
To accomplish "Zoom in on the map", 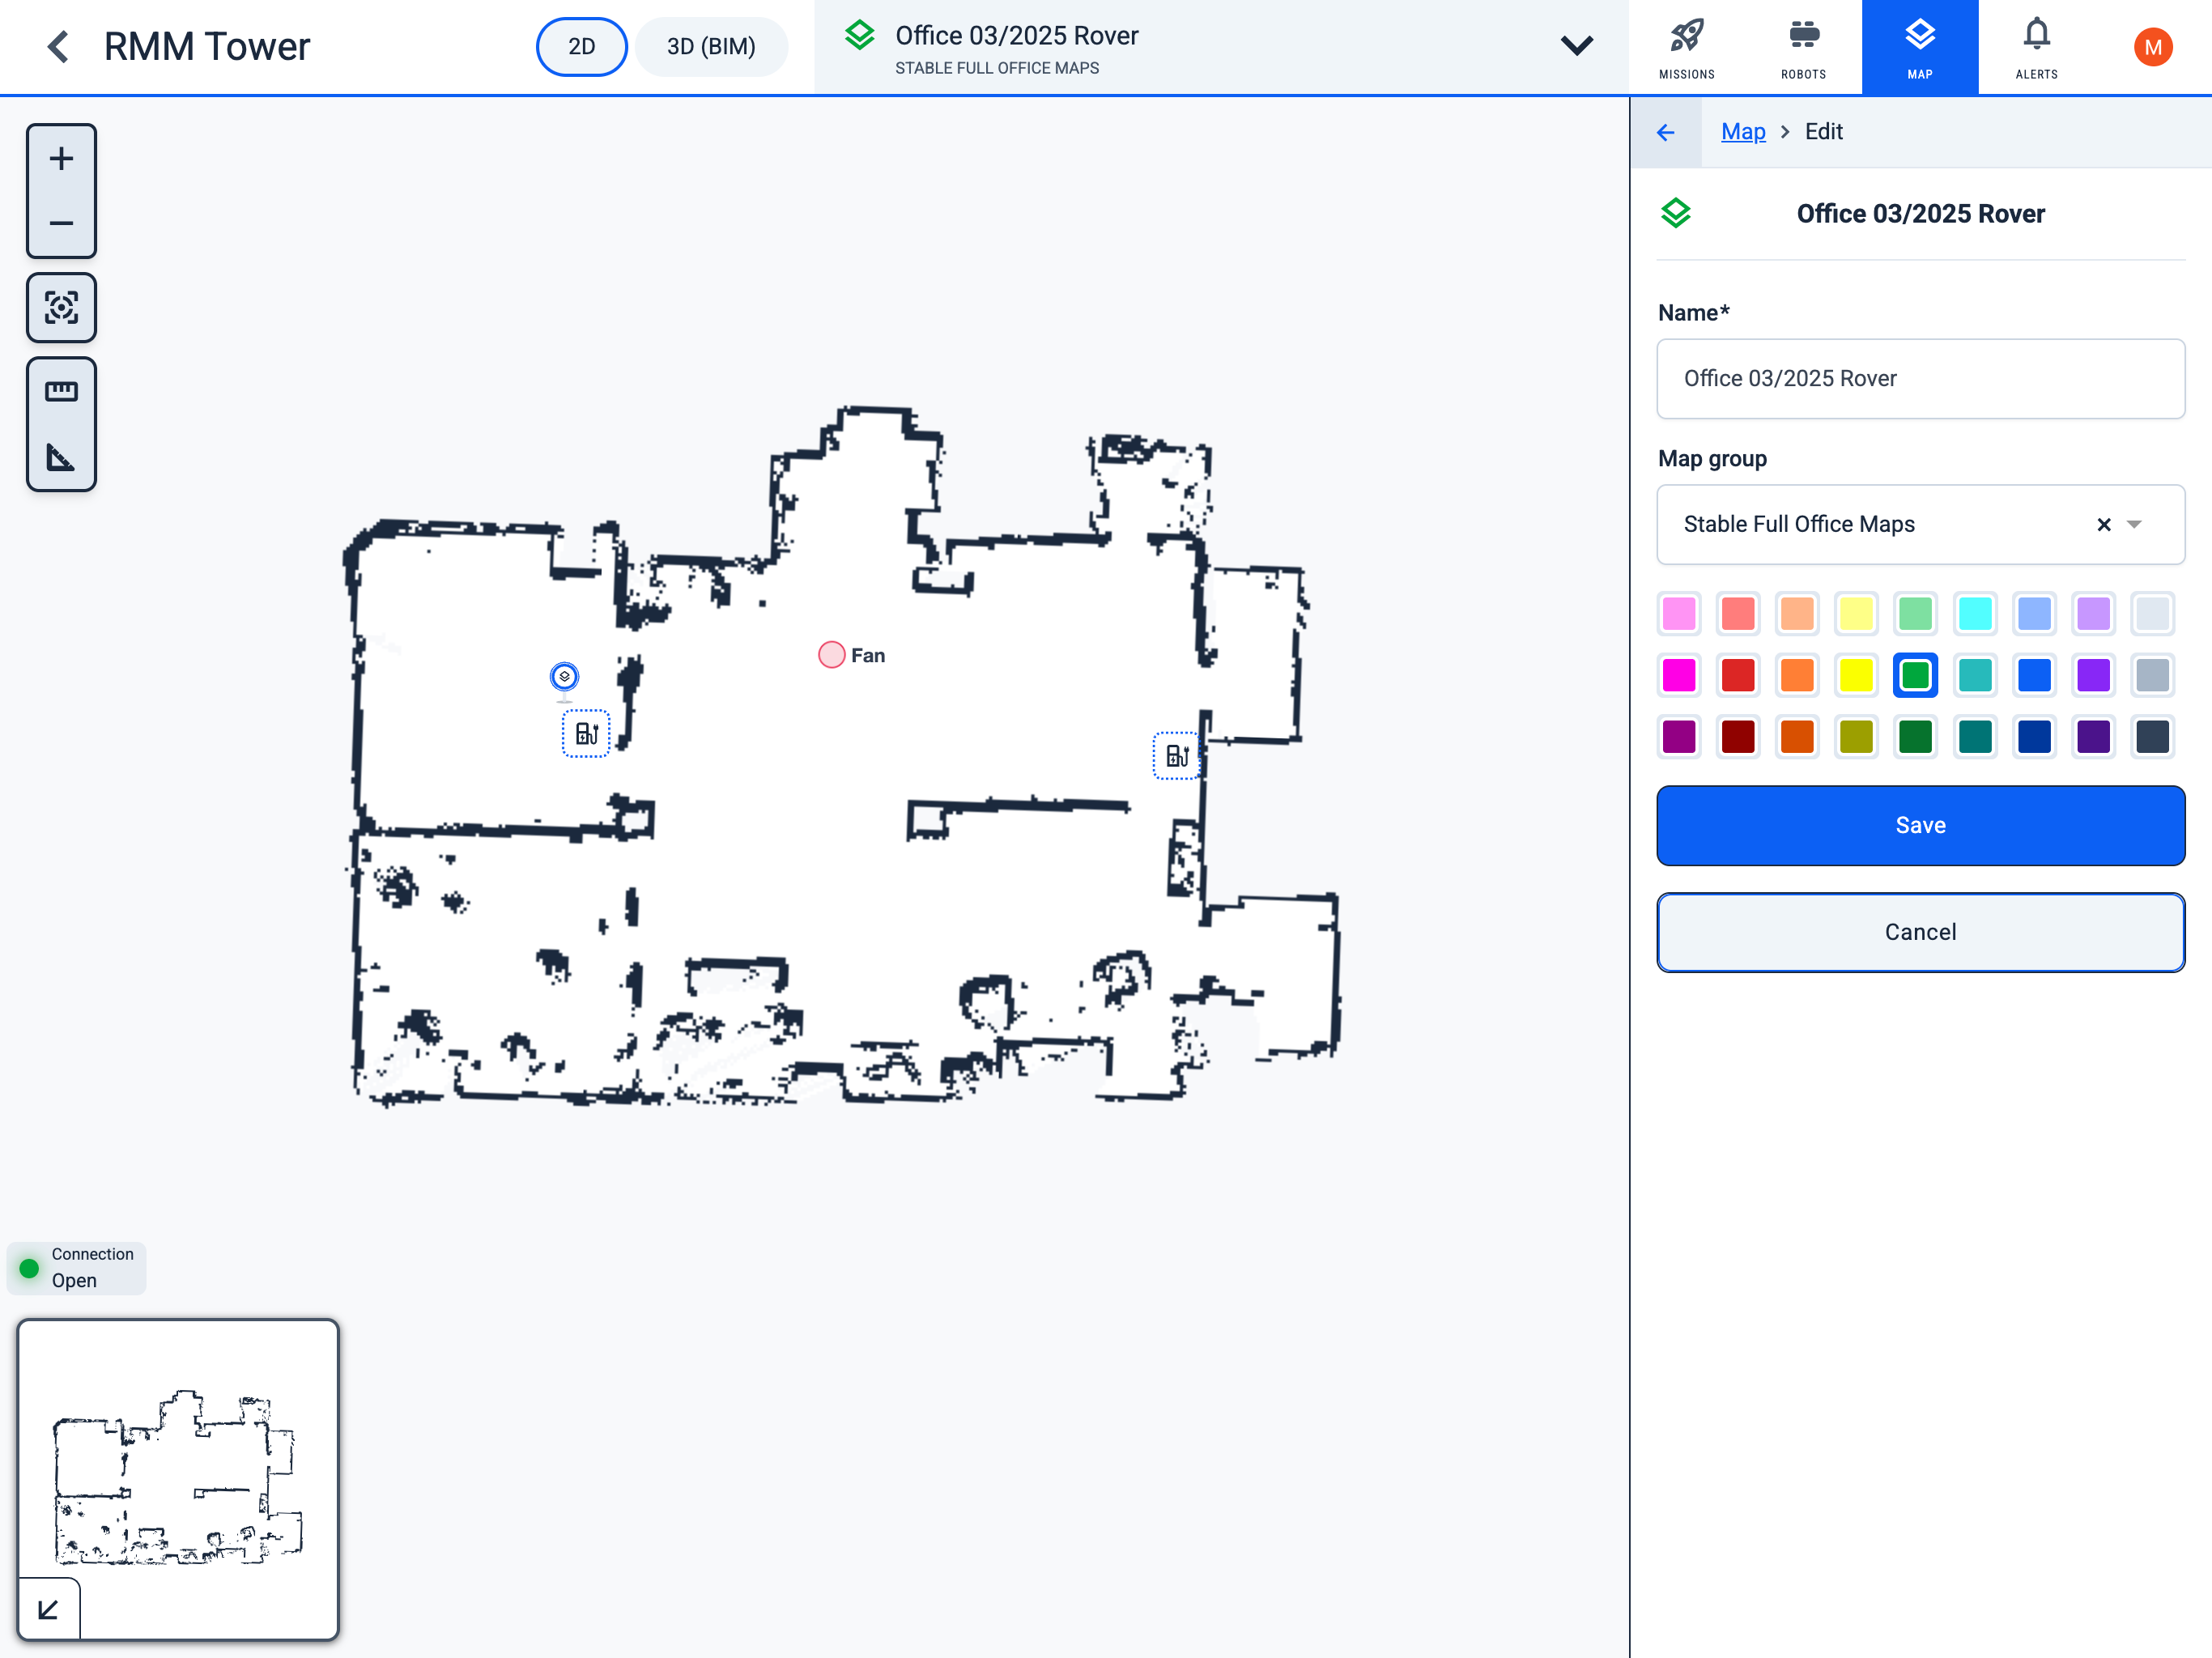I will [61, 159].
